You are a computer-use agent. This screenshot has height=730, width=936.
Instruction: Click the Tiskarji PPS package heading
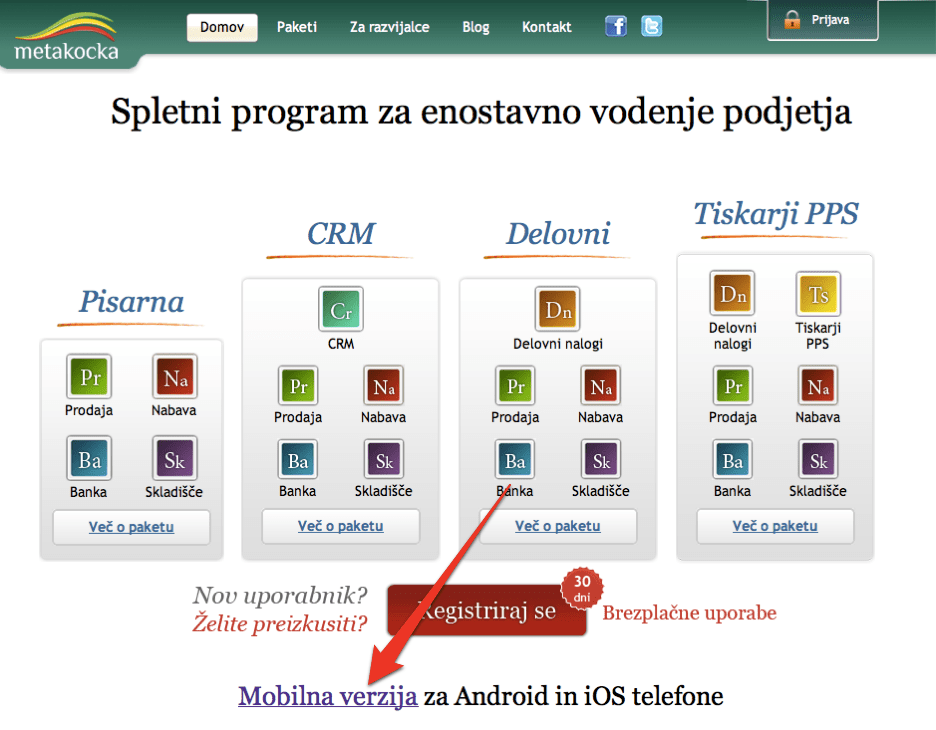pos(775,214)
